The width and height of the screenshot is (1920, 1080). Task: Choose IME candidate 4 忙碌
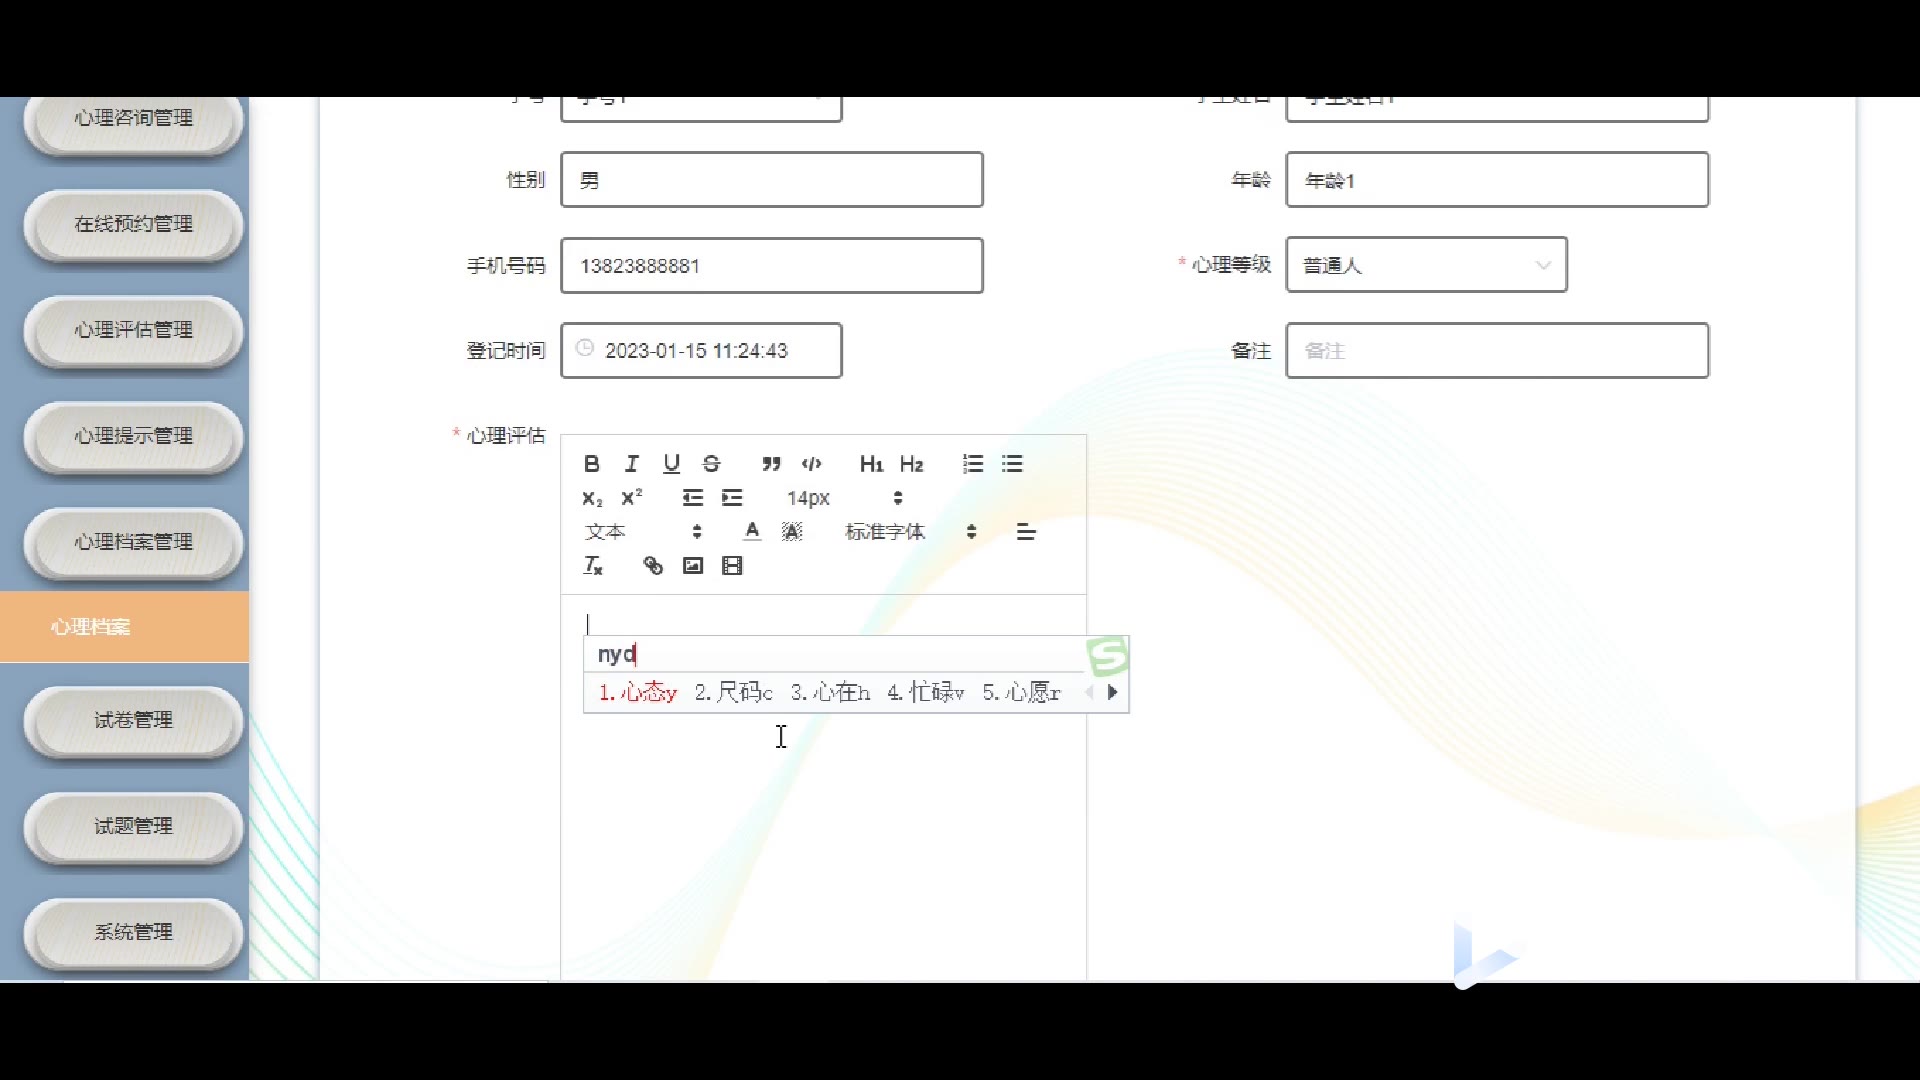point(926,692)
